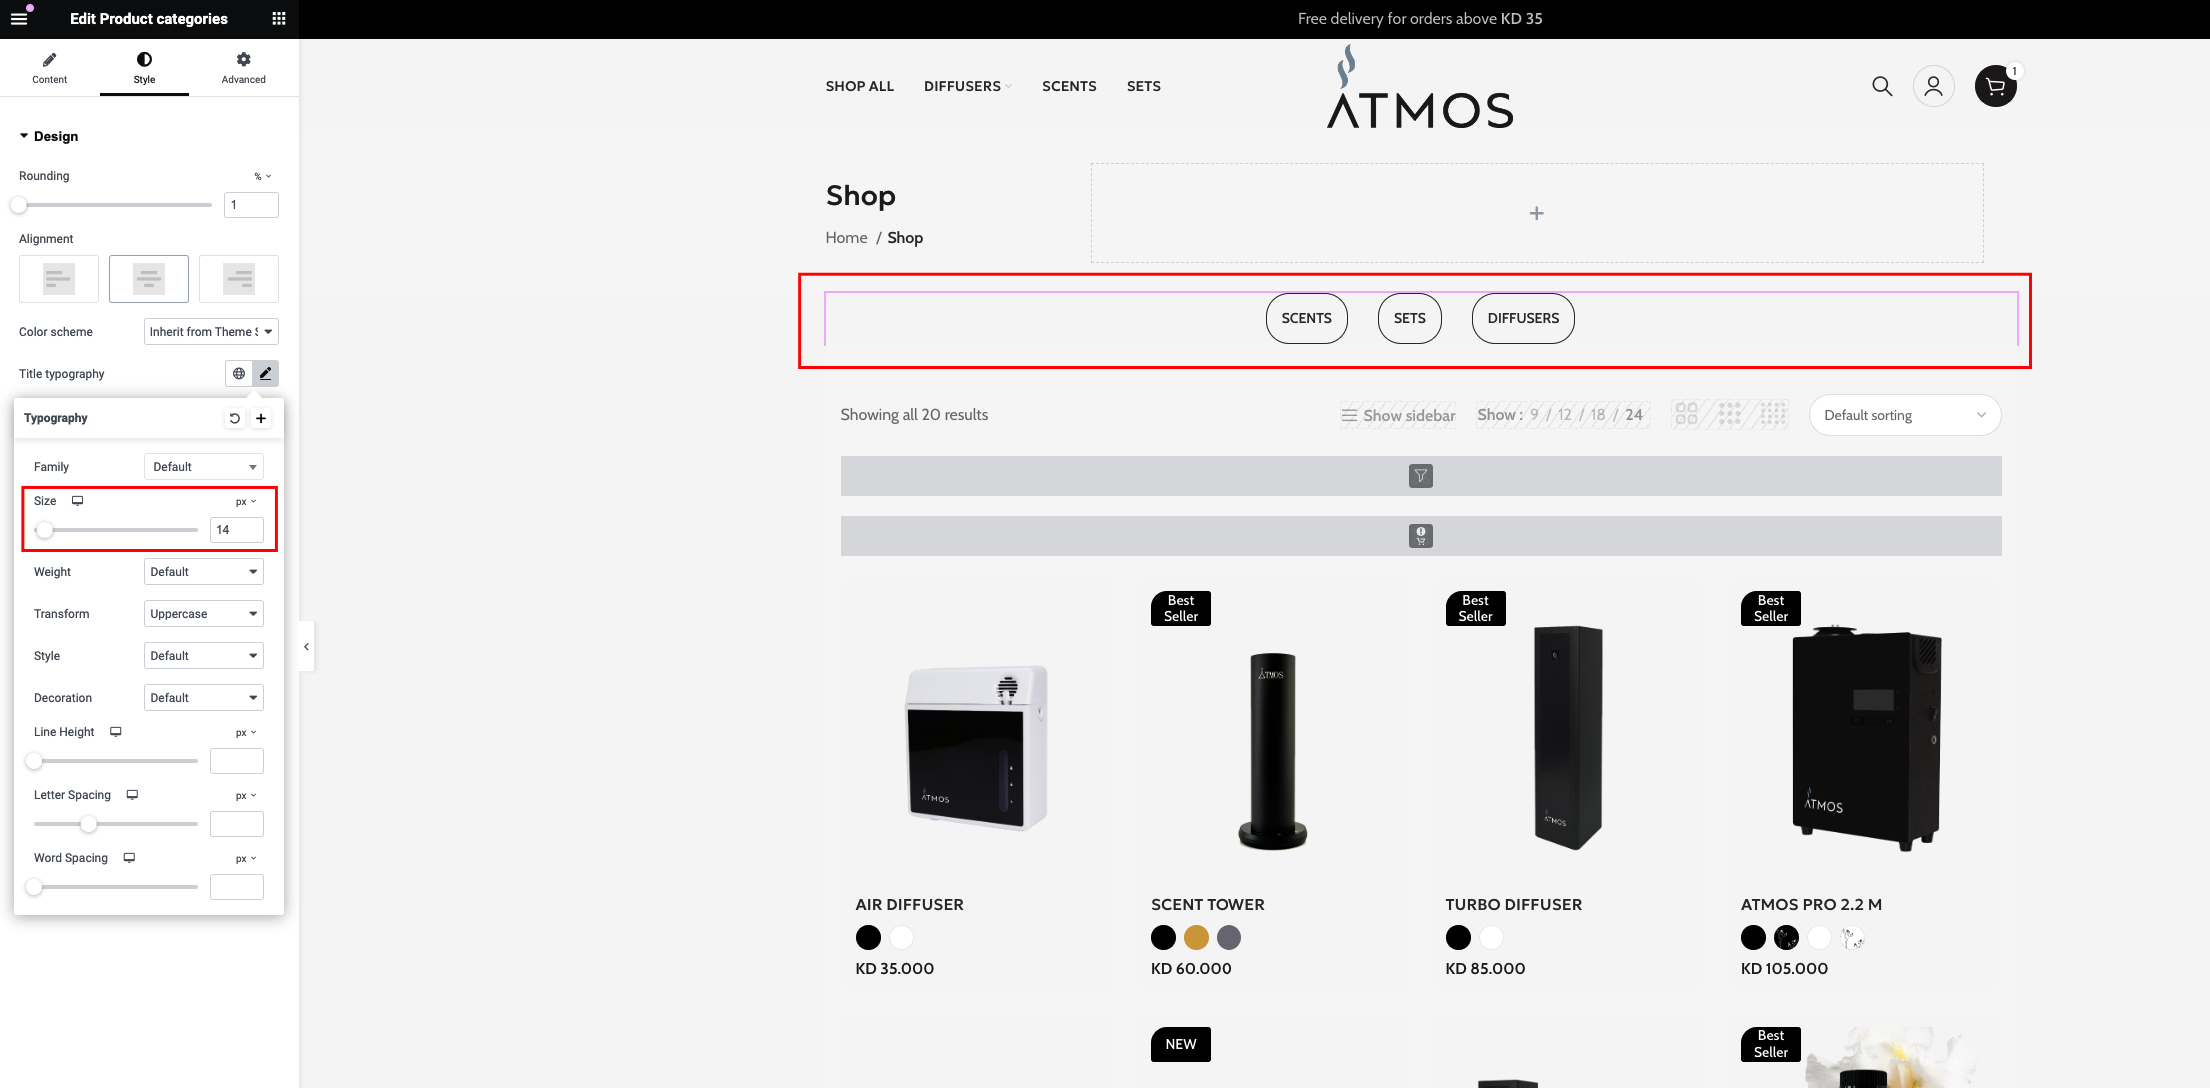Open the Weight dropdown

click(204, 572)
